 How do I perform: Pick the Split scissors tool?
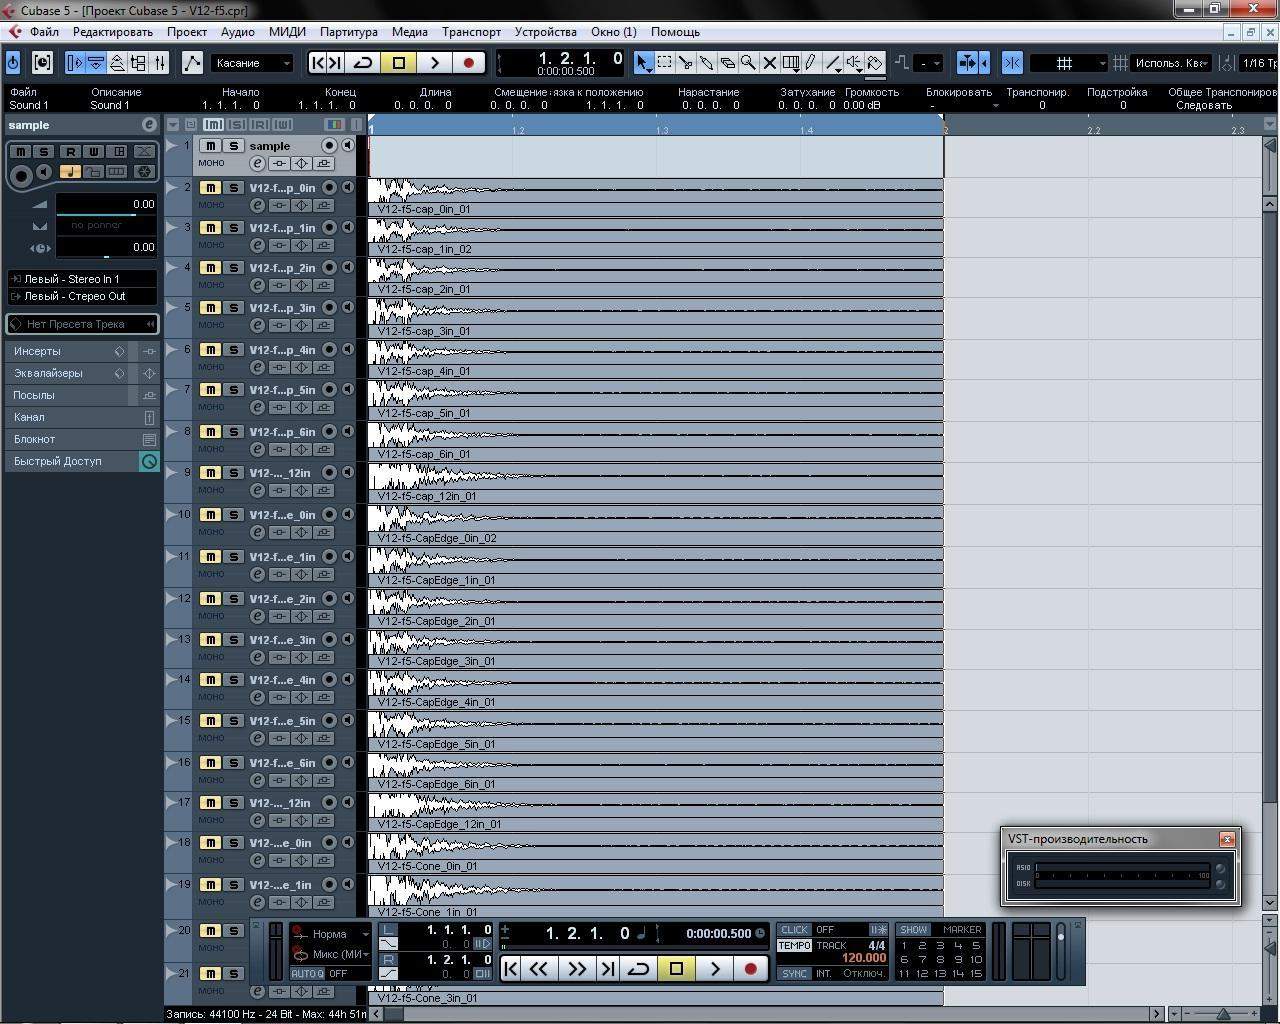[685, 63]
